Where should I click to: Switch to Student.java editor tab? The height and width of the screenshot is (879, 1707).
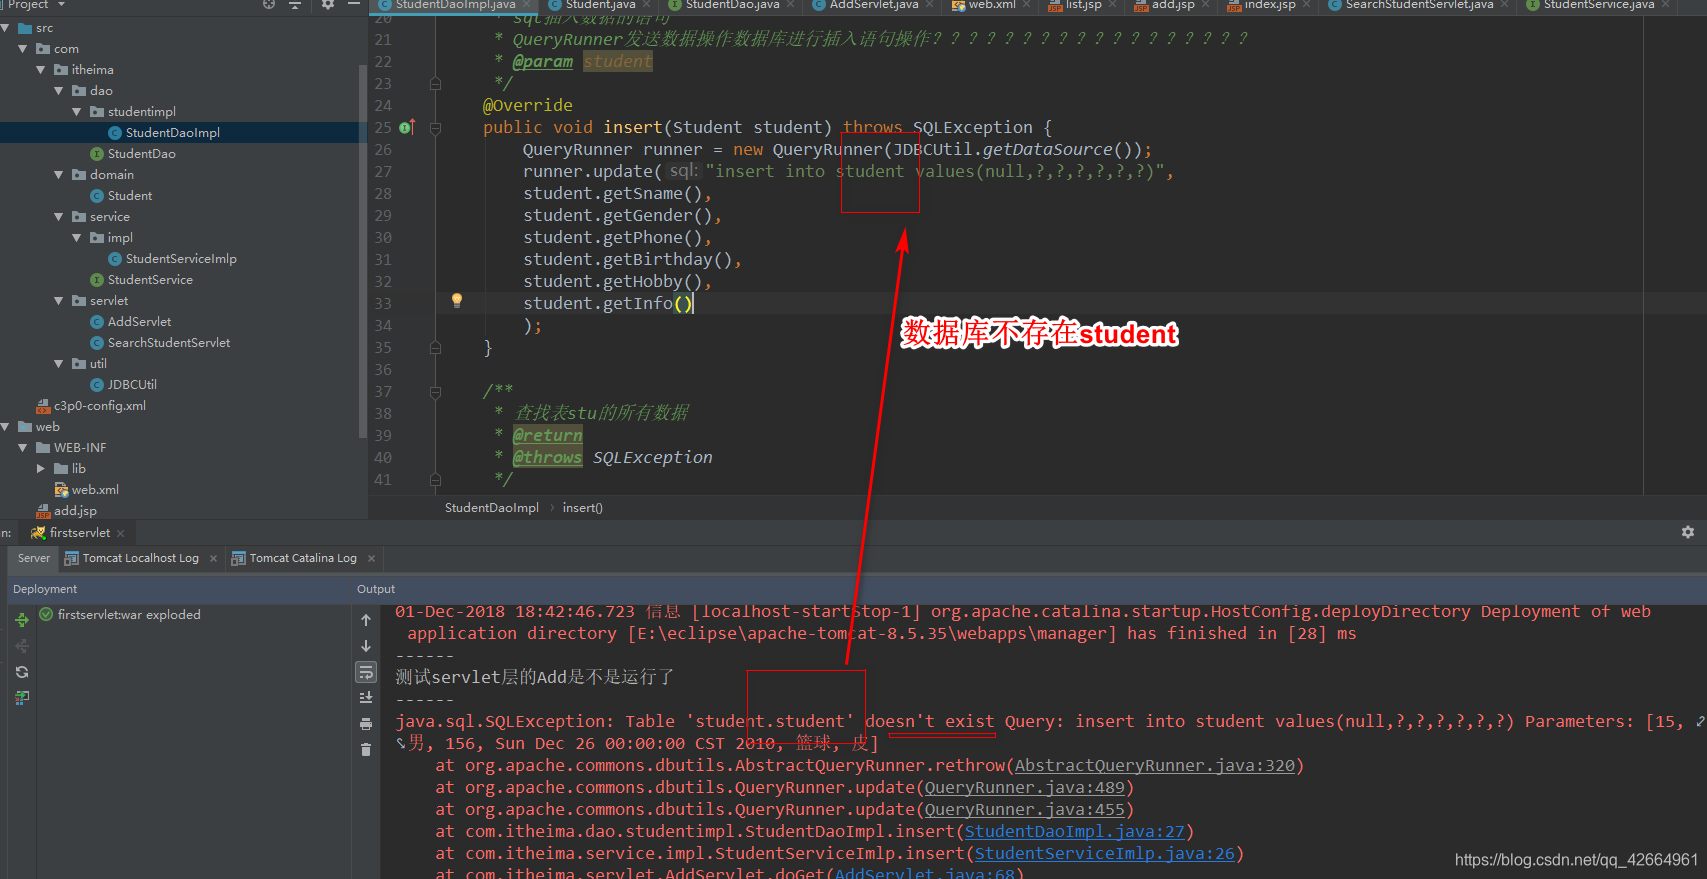pos(600,5)
